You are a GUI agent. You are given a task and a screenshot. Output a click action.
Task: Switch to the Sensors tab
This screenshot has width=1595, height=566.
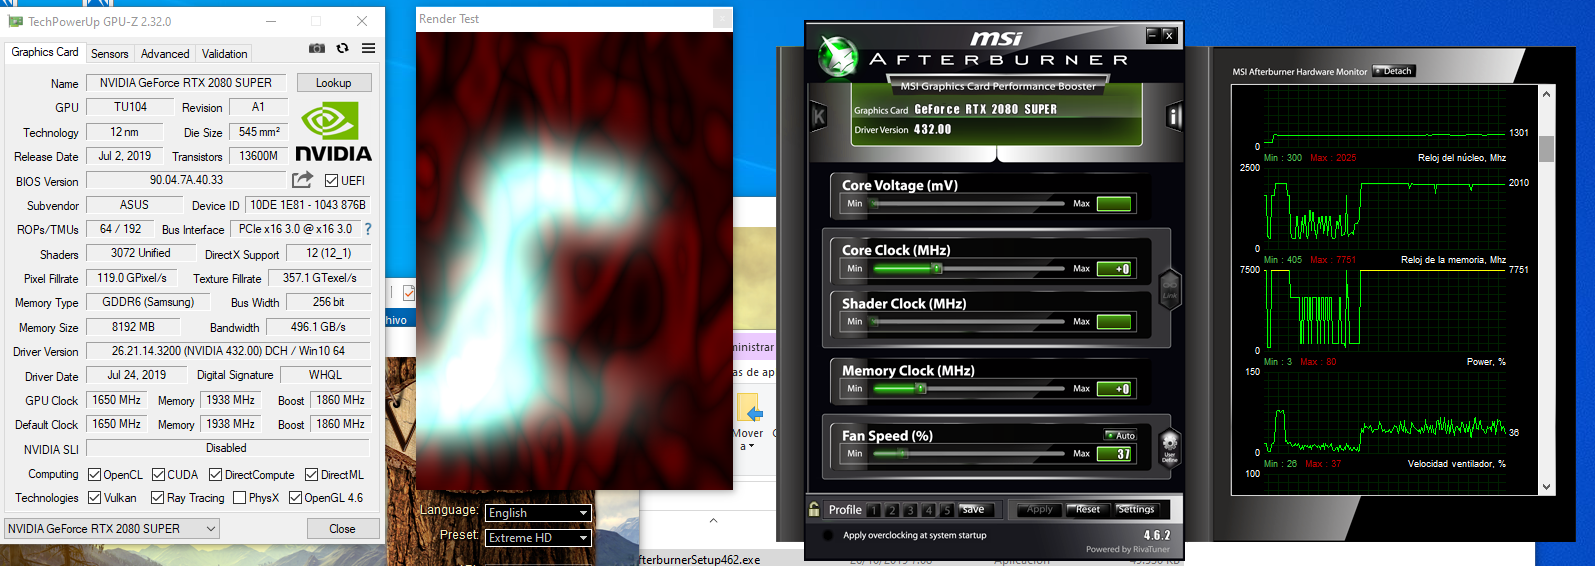[109, 54]
